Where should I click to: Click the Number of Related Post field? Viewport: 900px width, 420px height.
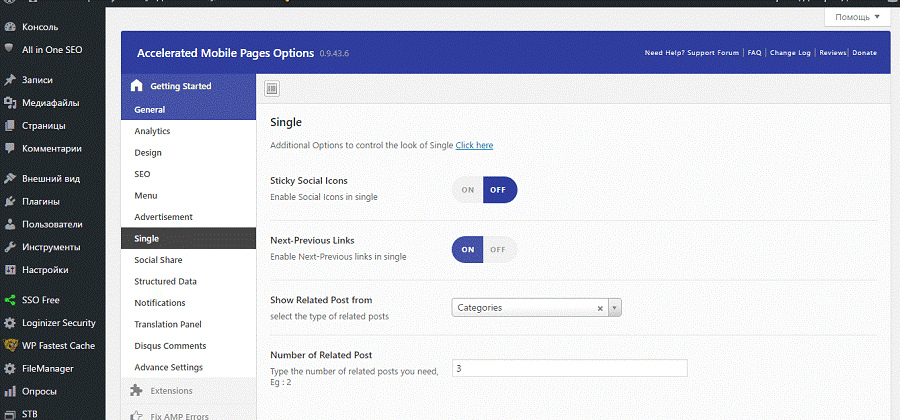tap(569, 368)
